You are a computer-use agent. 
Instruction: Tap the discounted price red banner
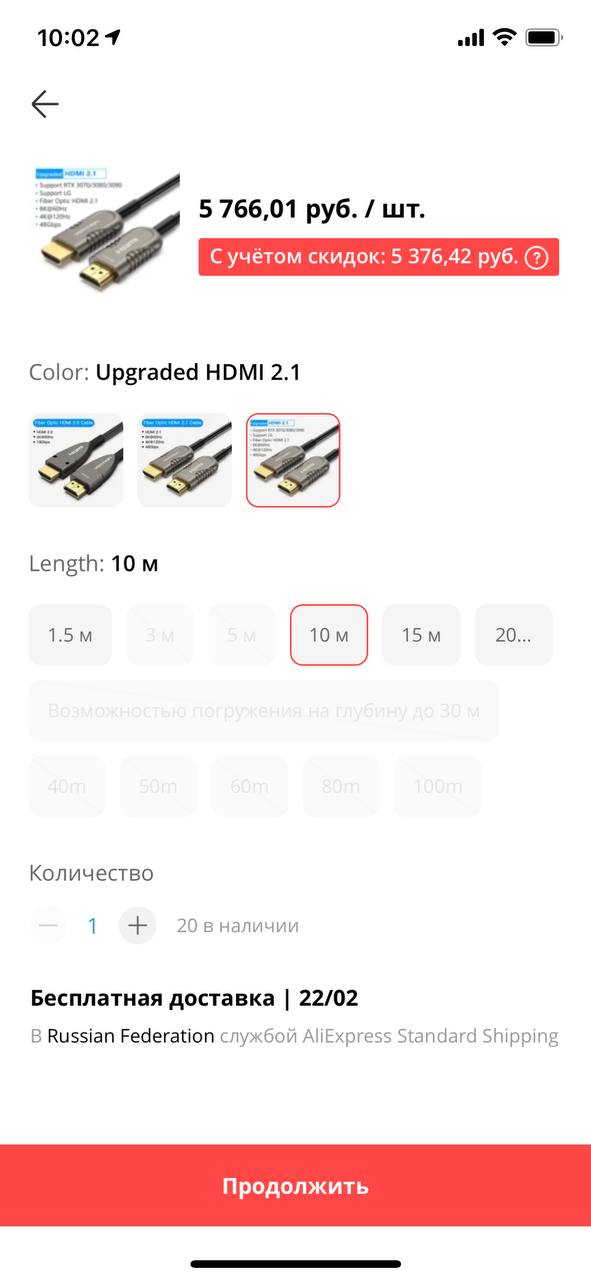[x=378, y=257]
